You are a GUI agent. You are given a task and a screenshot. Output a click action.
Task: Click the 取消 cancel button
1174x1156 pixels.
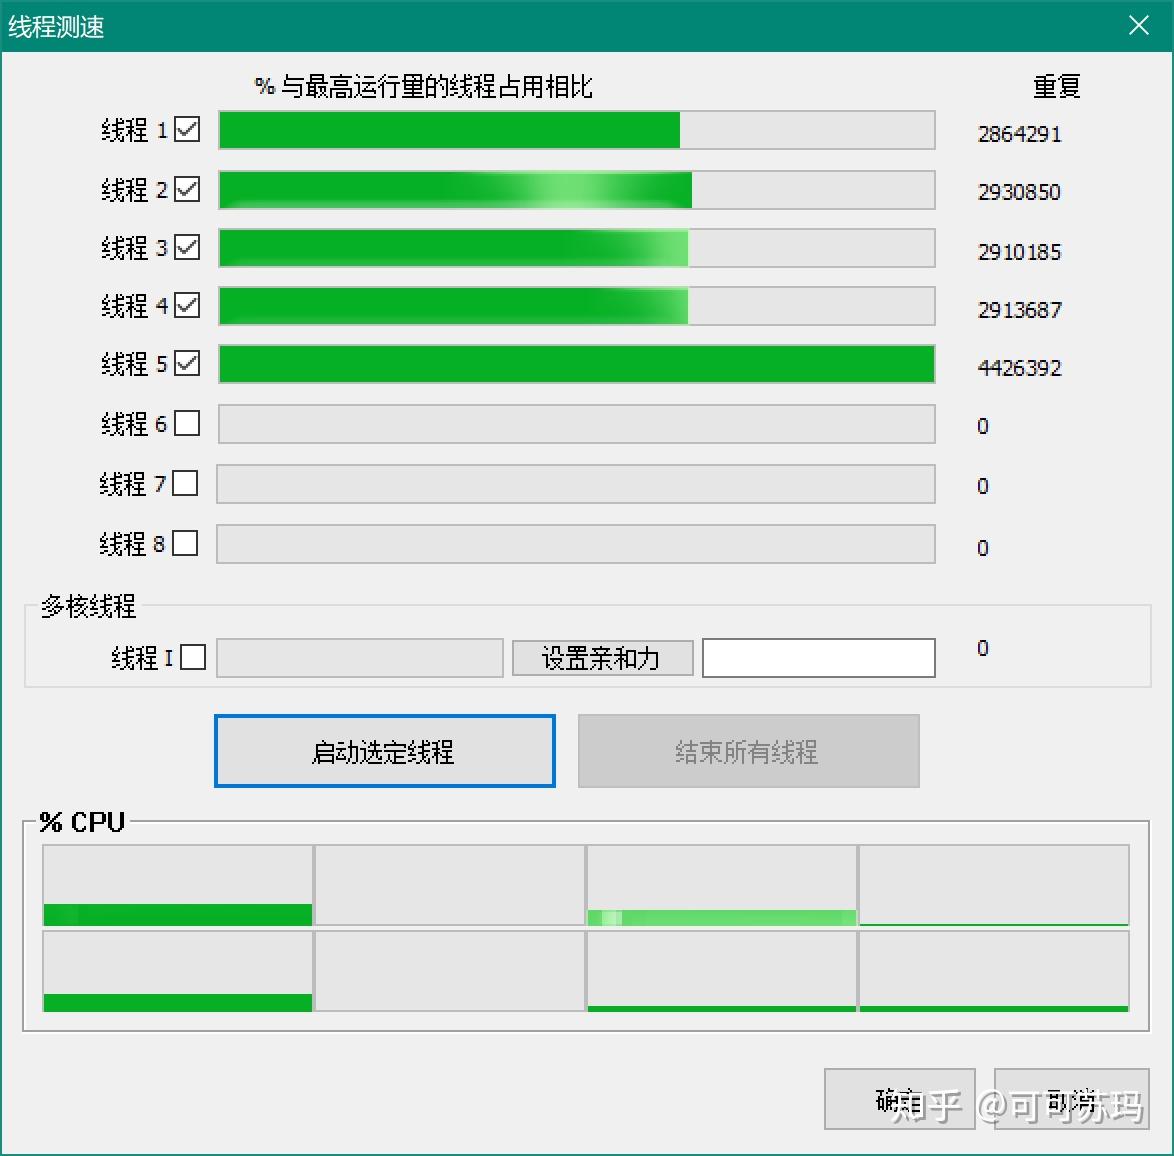click(x=1072, y=1098)
